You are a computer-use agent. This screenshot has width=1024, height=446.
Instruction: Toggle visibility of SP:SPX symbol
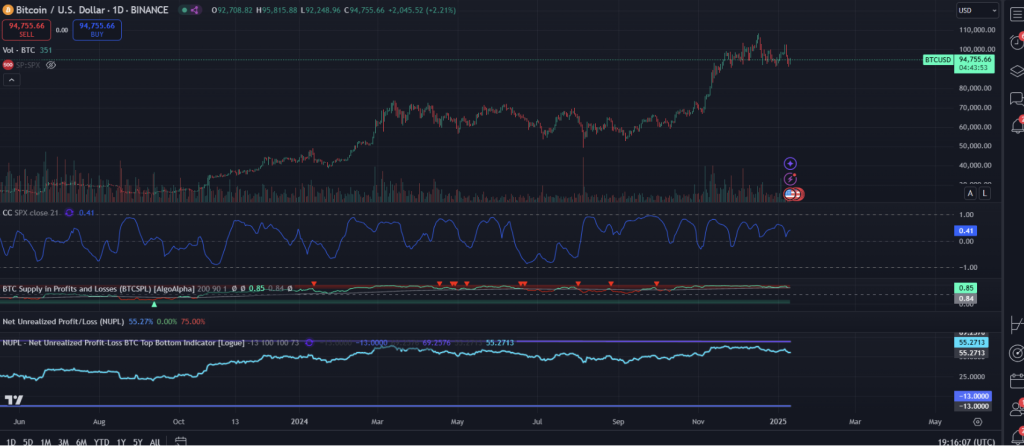pos(51,64)
